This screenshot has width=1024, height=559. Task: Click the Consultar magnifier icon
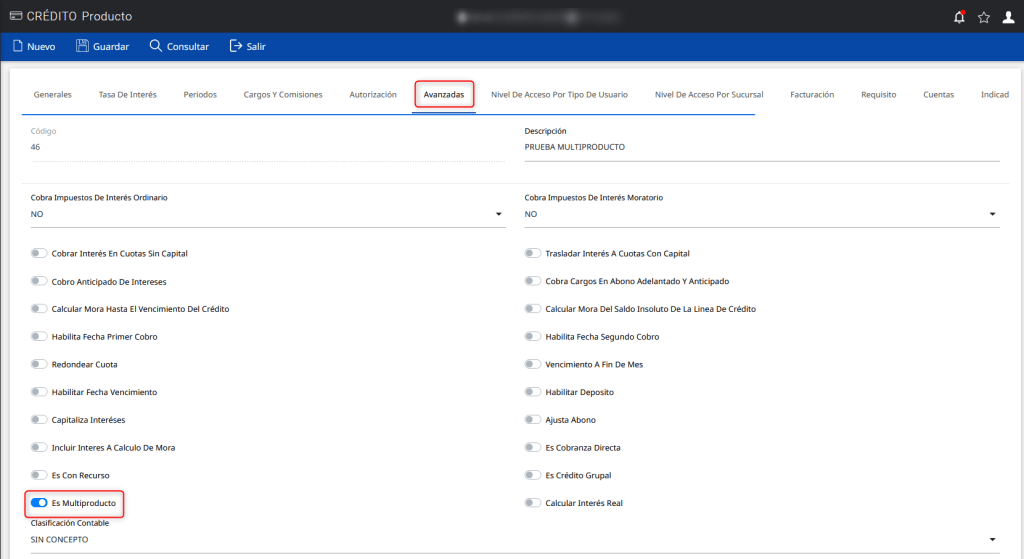(x=155, y=46)
